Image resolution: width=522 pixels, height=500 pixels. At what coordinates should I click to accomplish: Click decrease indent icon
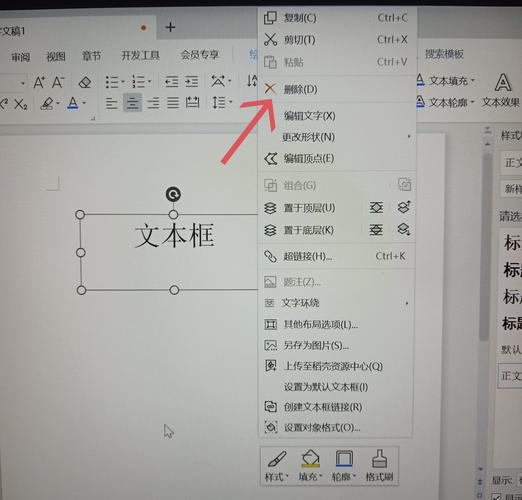point(172,81)
